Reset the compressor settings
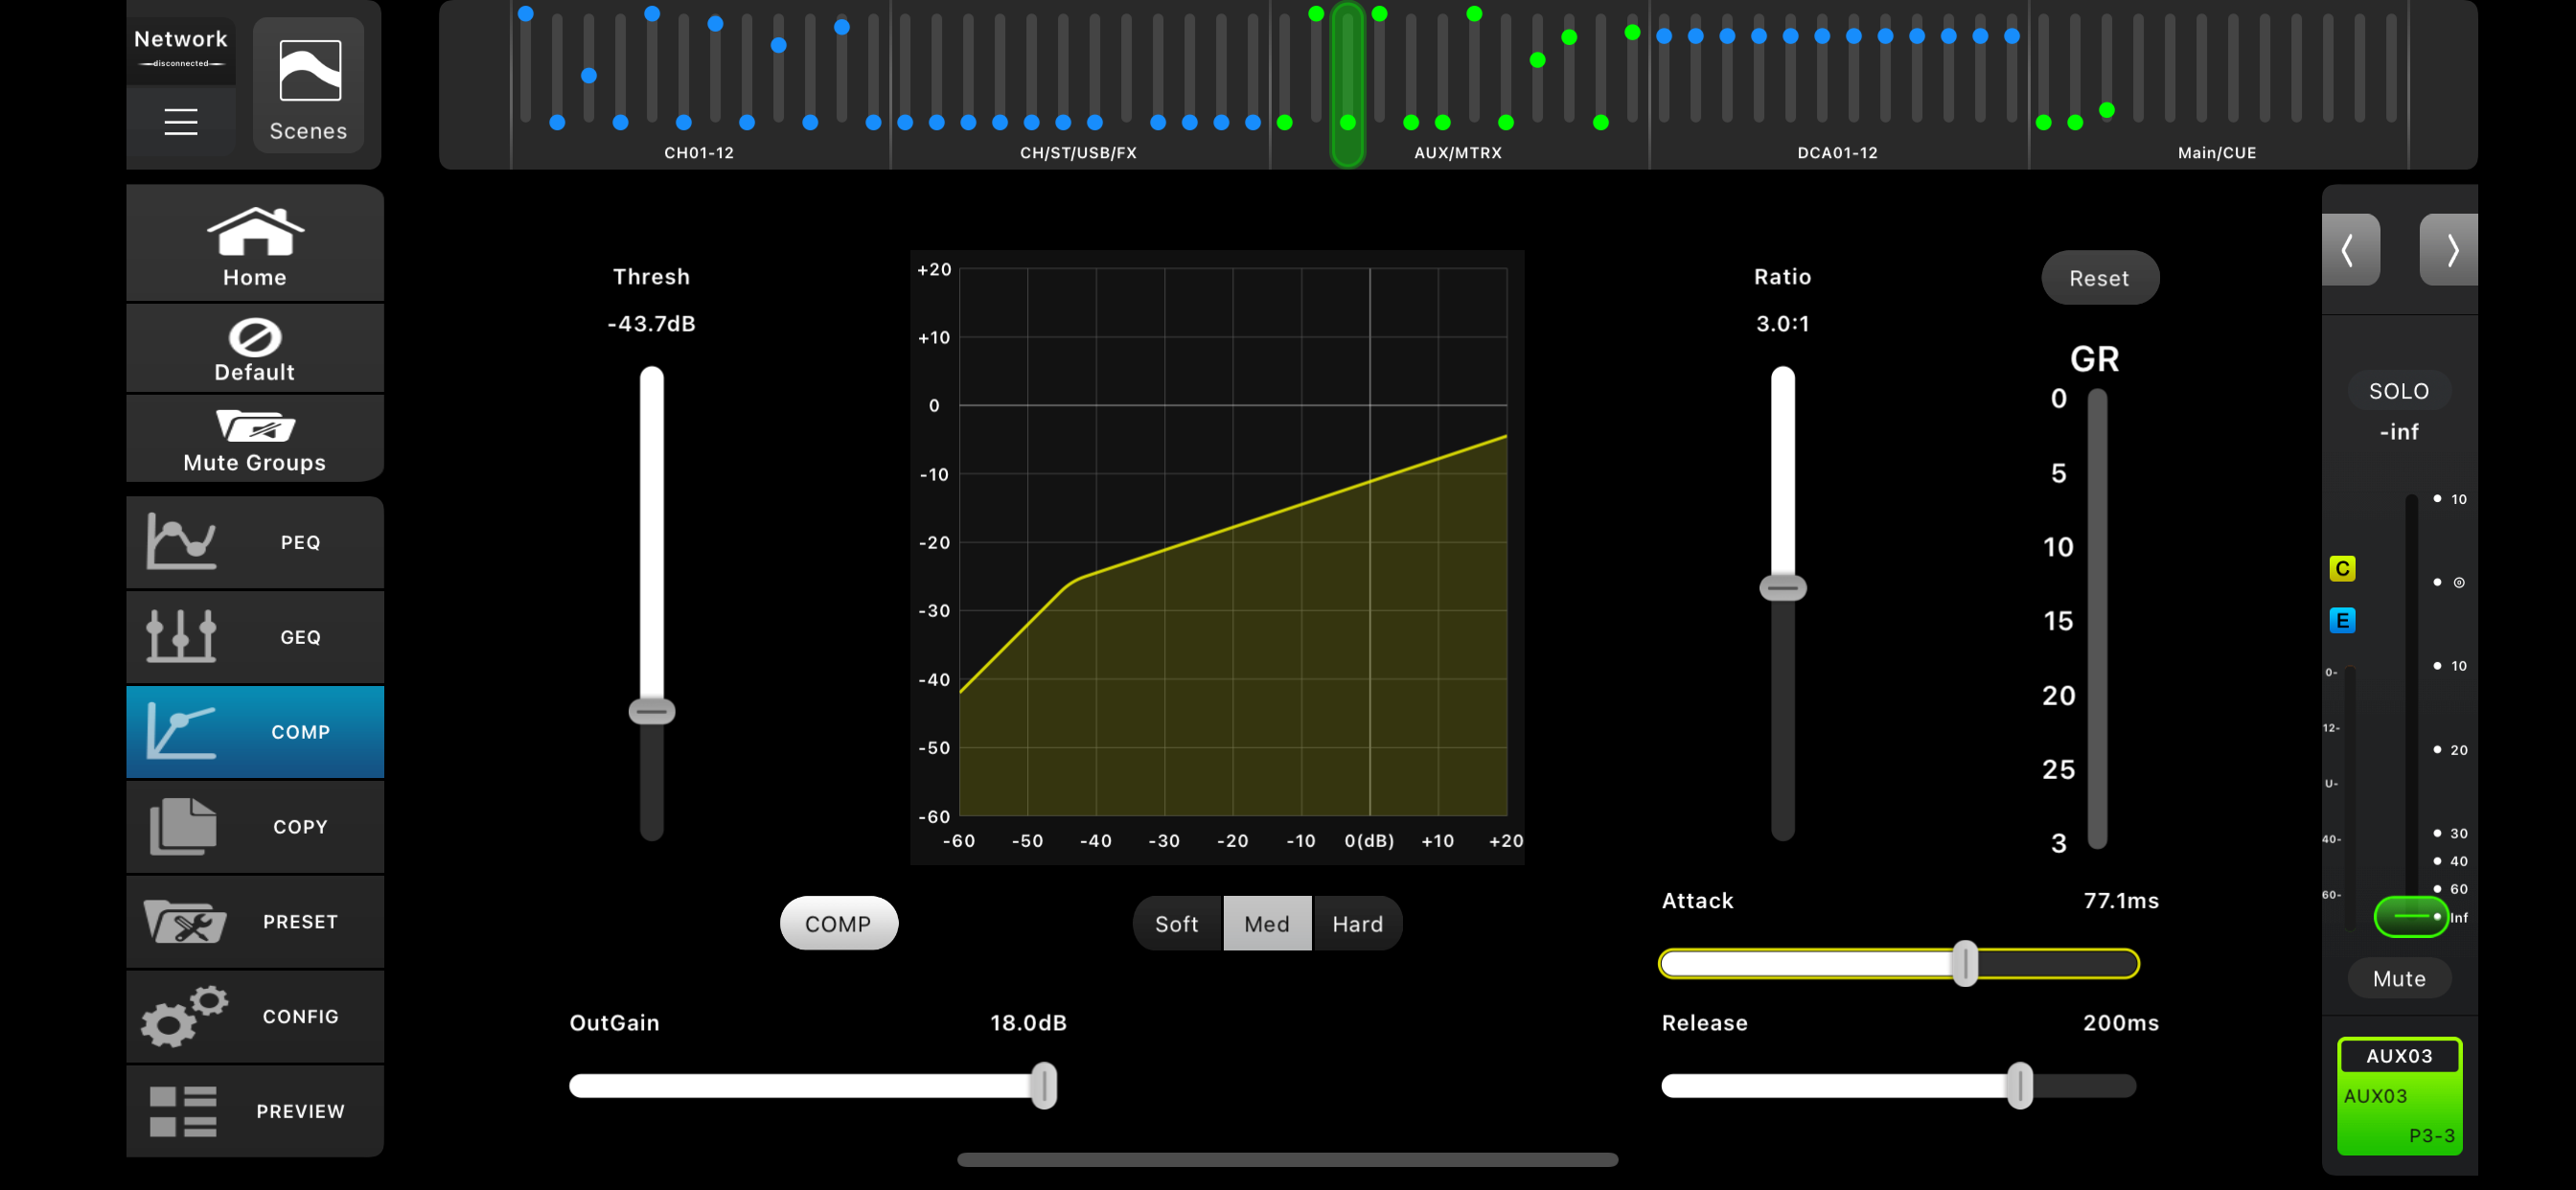The width and height of the screenshot is (2576, 1190). point(2099,278)
